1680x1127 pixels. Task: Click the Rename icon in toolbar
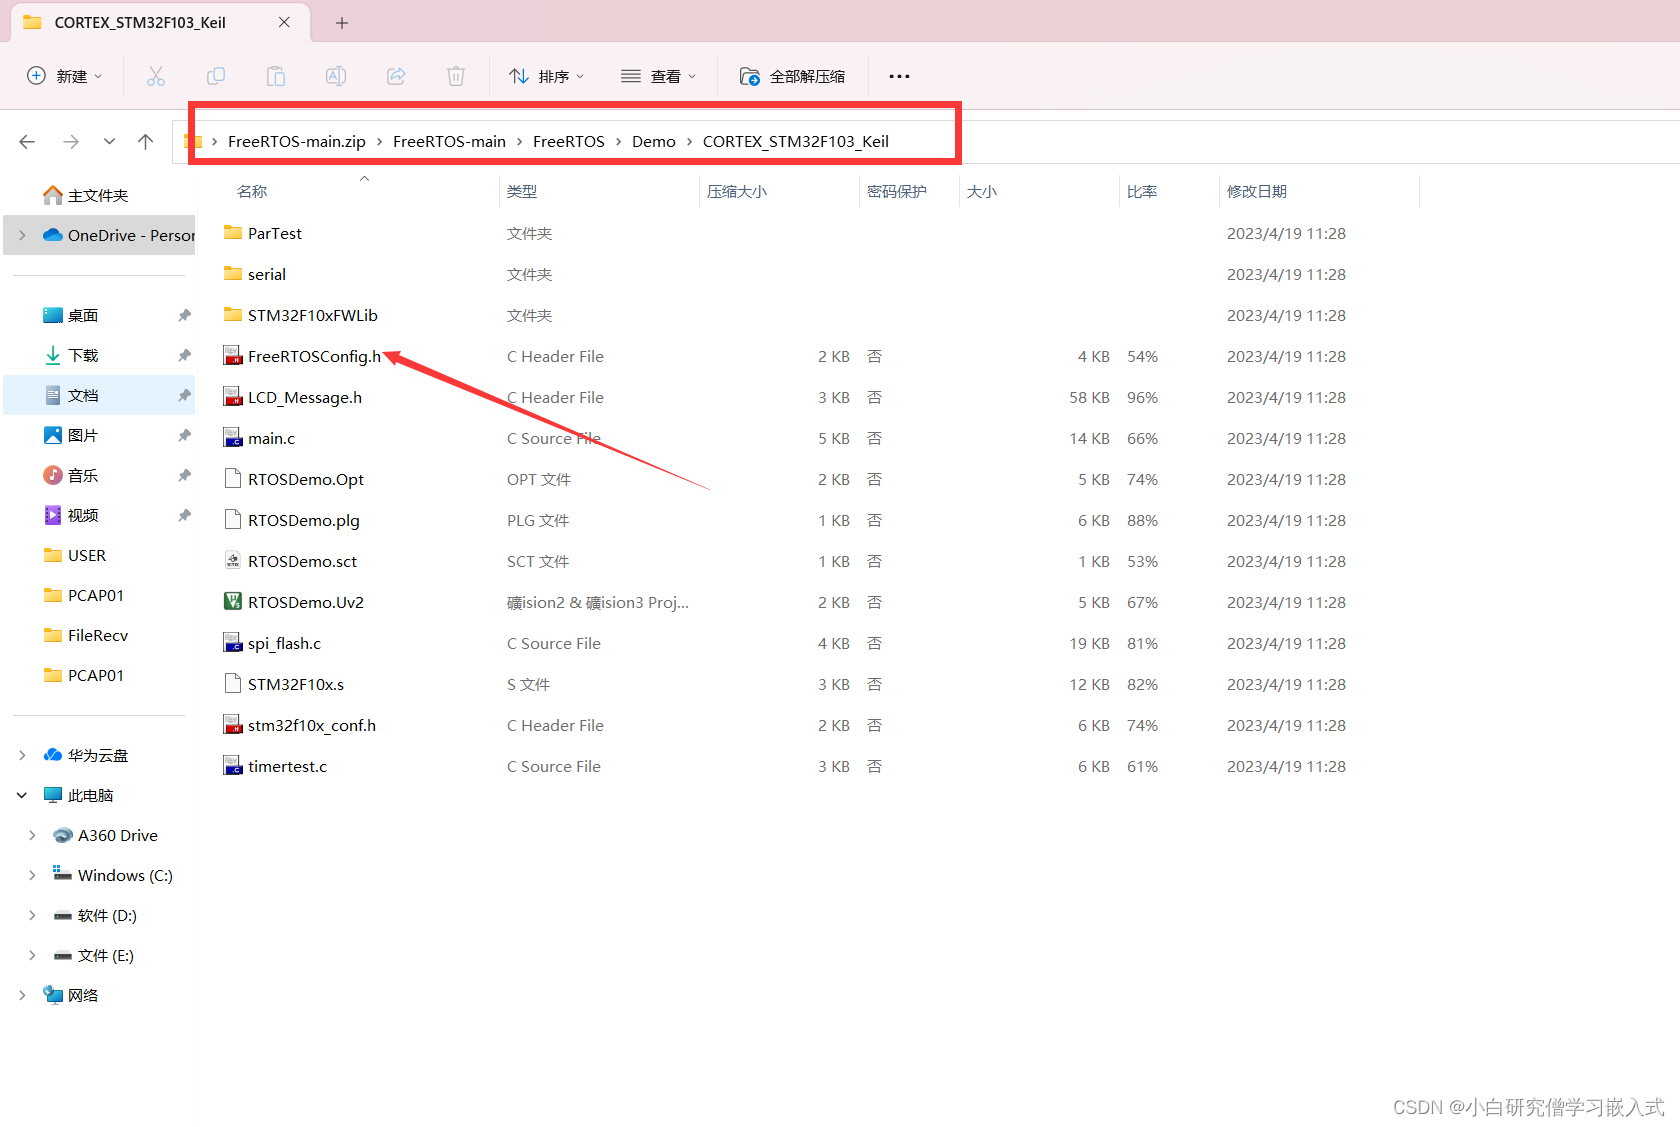tap(336, 76)
